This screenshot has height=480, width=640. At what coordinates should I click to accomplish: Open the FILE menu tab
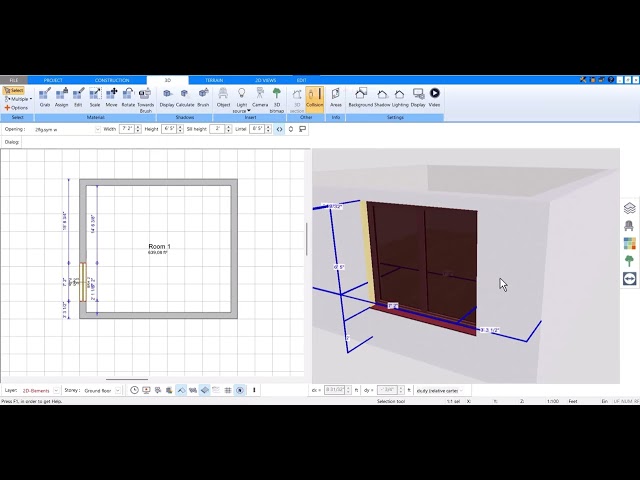pyautogui.click(x=13, y=80)
